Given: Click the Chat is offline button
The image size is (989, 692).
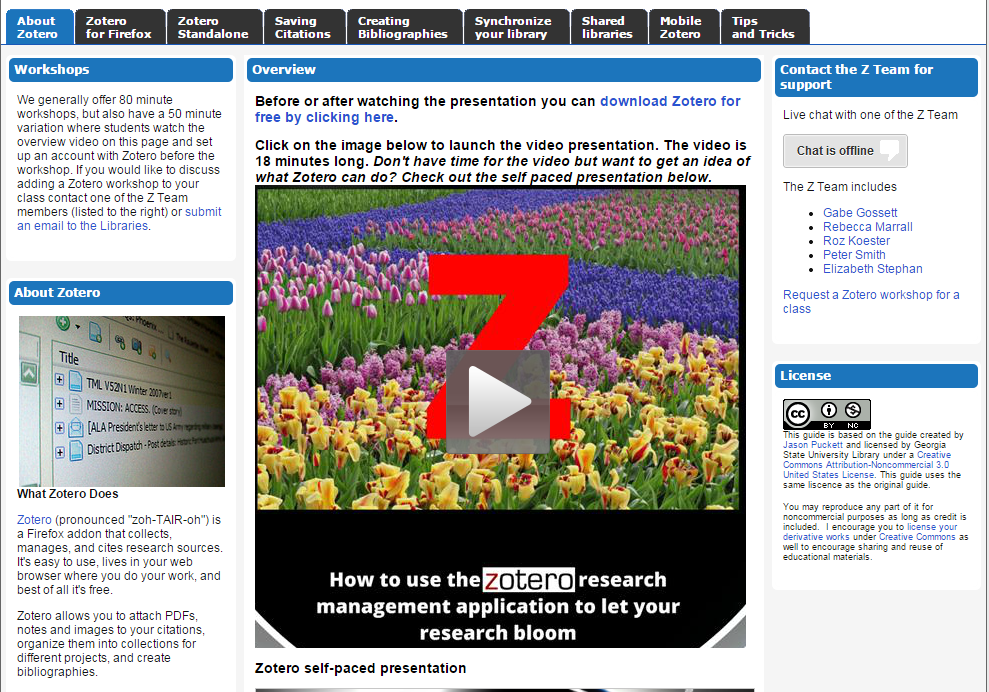Looking at the screenshot, I should (x=845, y=151).
